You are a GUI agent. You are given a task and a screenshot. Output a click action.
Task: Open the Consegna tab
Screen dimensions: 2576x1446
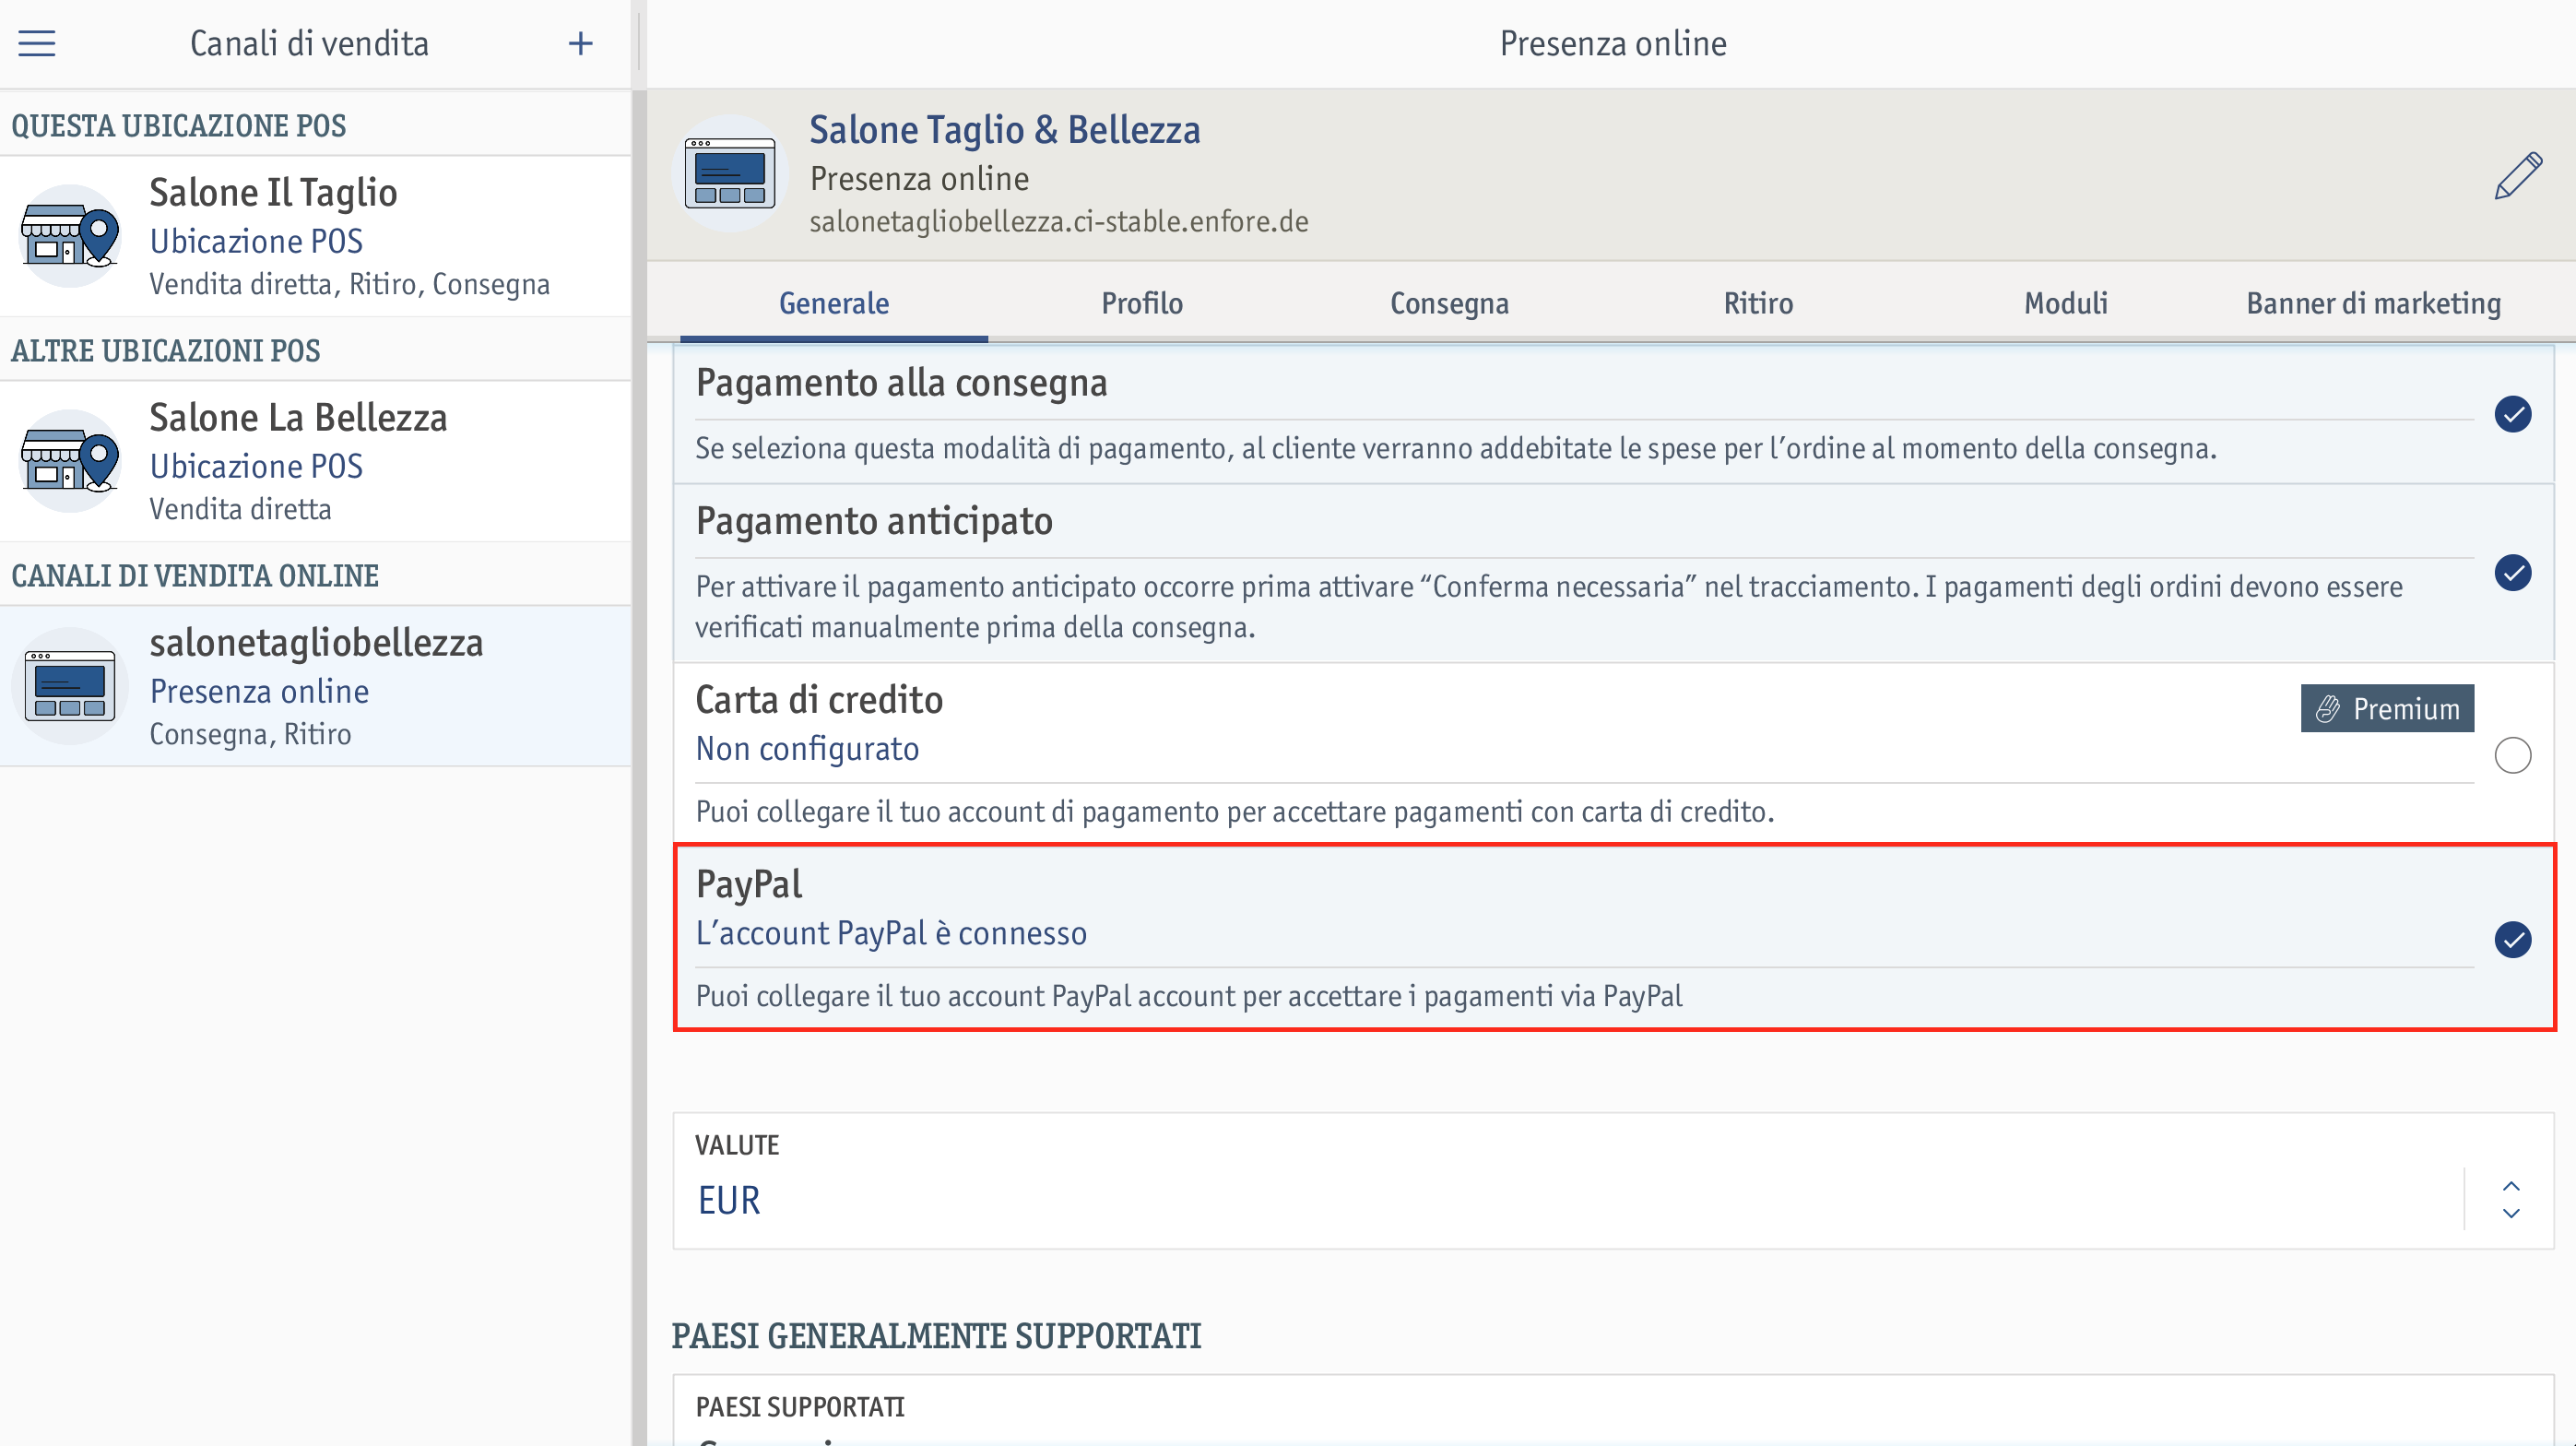1449,303
